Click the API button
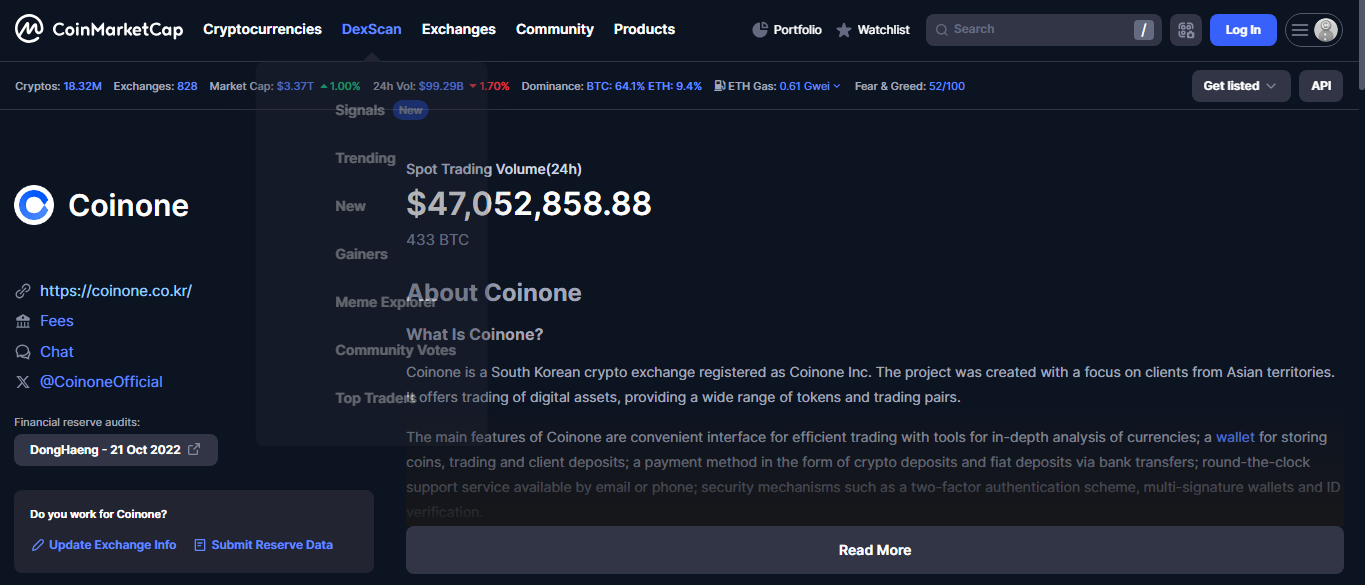 [1321, 86]
